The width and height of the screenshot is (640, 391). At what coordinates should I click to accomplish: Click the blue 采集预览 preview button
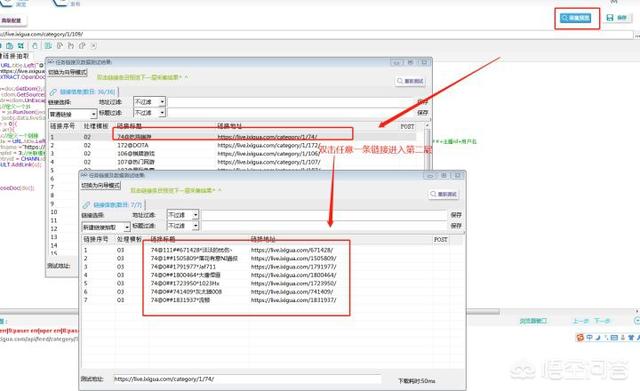point(576,18)
